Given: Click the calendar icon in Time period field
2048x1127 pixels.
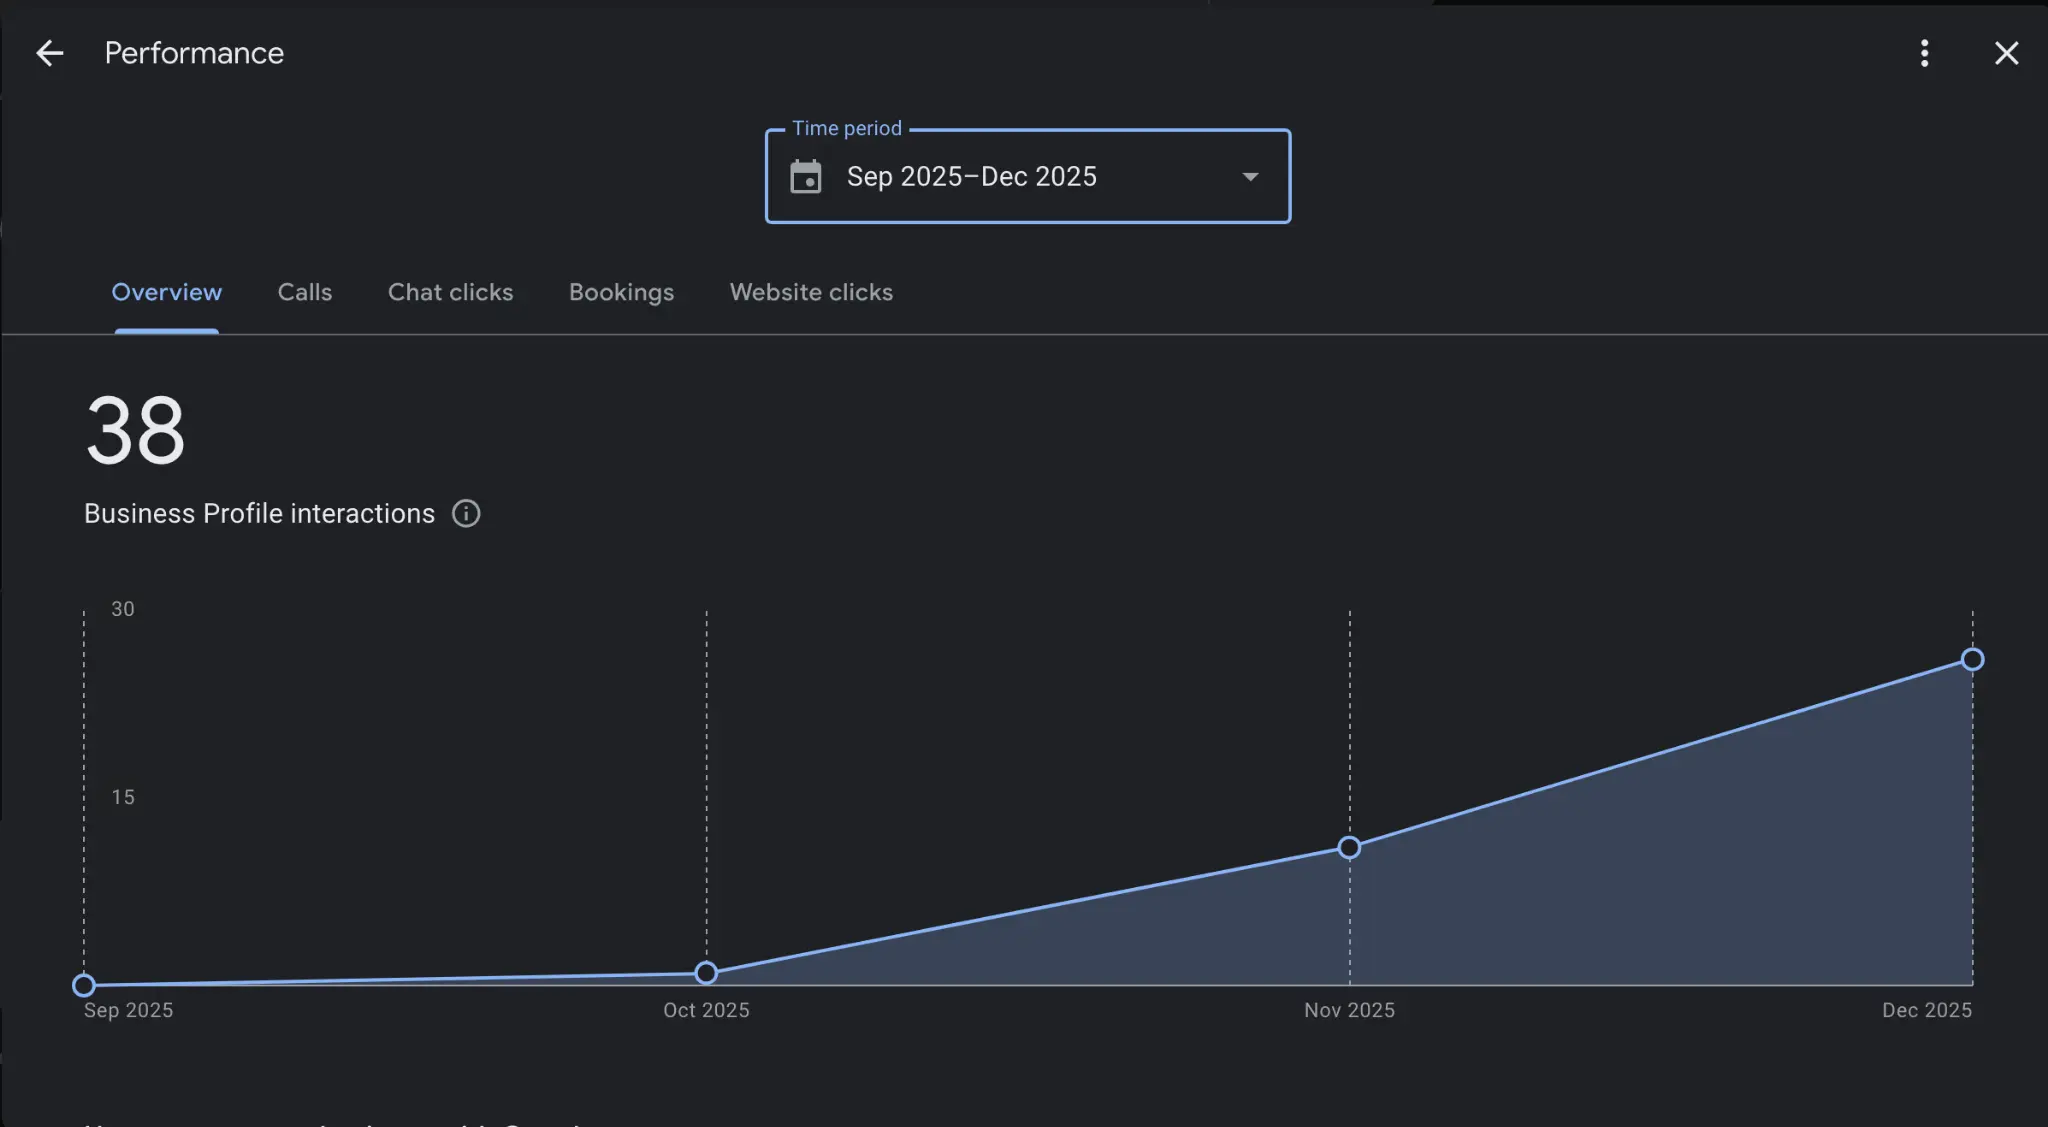Looking at the screenshot, I should pos(806,176).
